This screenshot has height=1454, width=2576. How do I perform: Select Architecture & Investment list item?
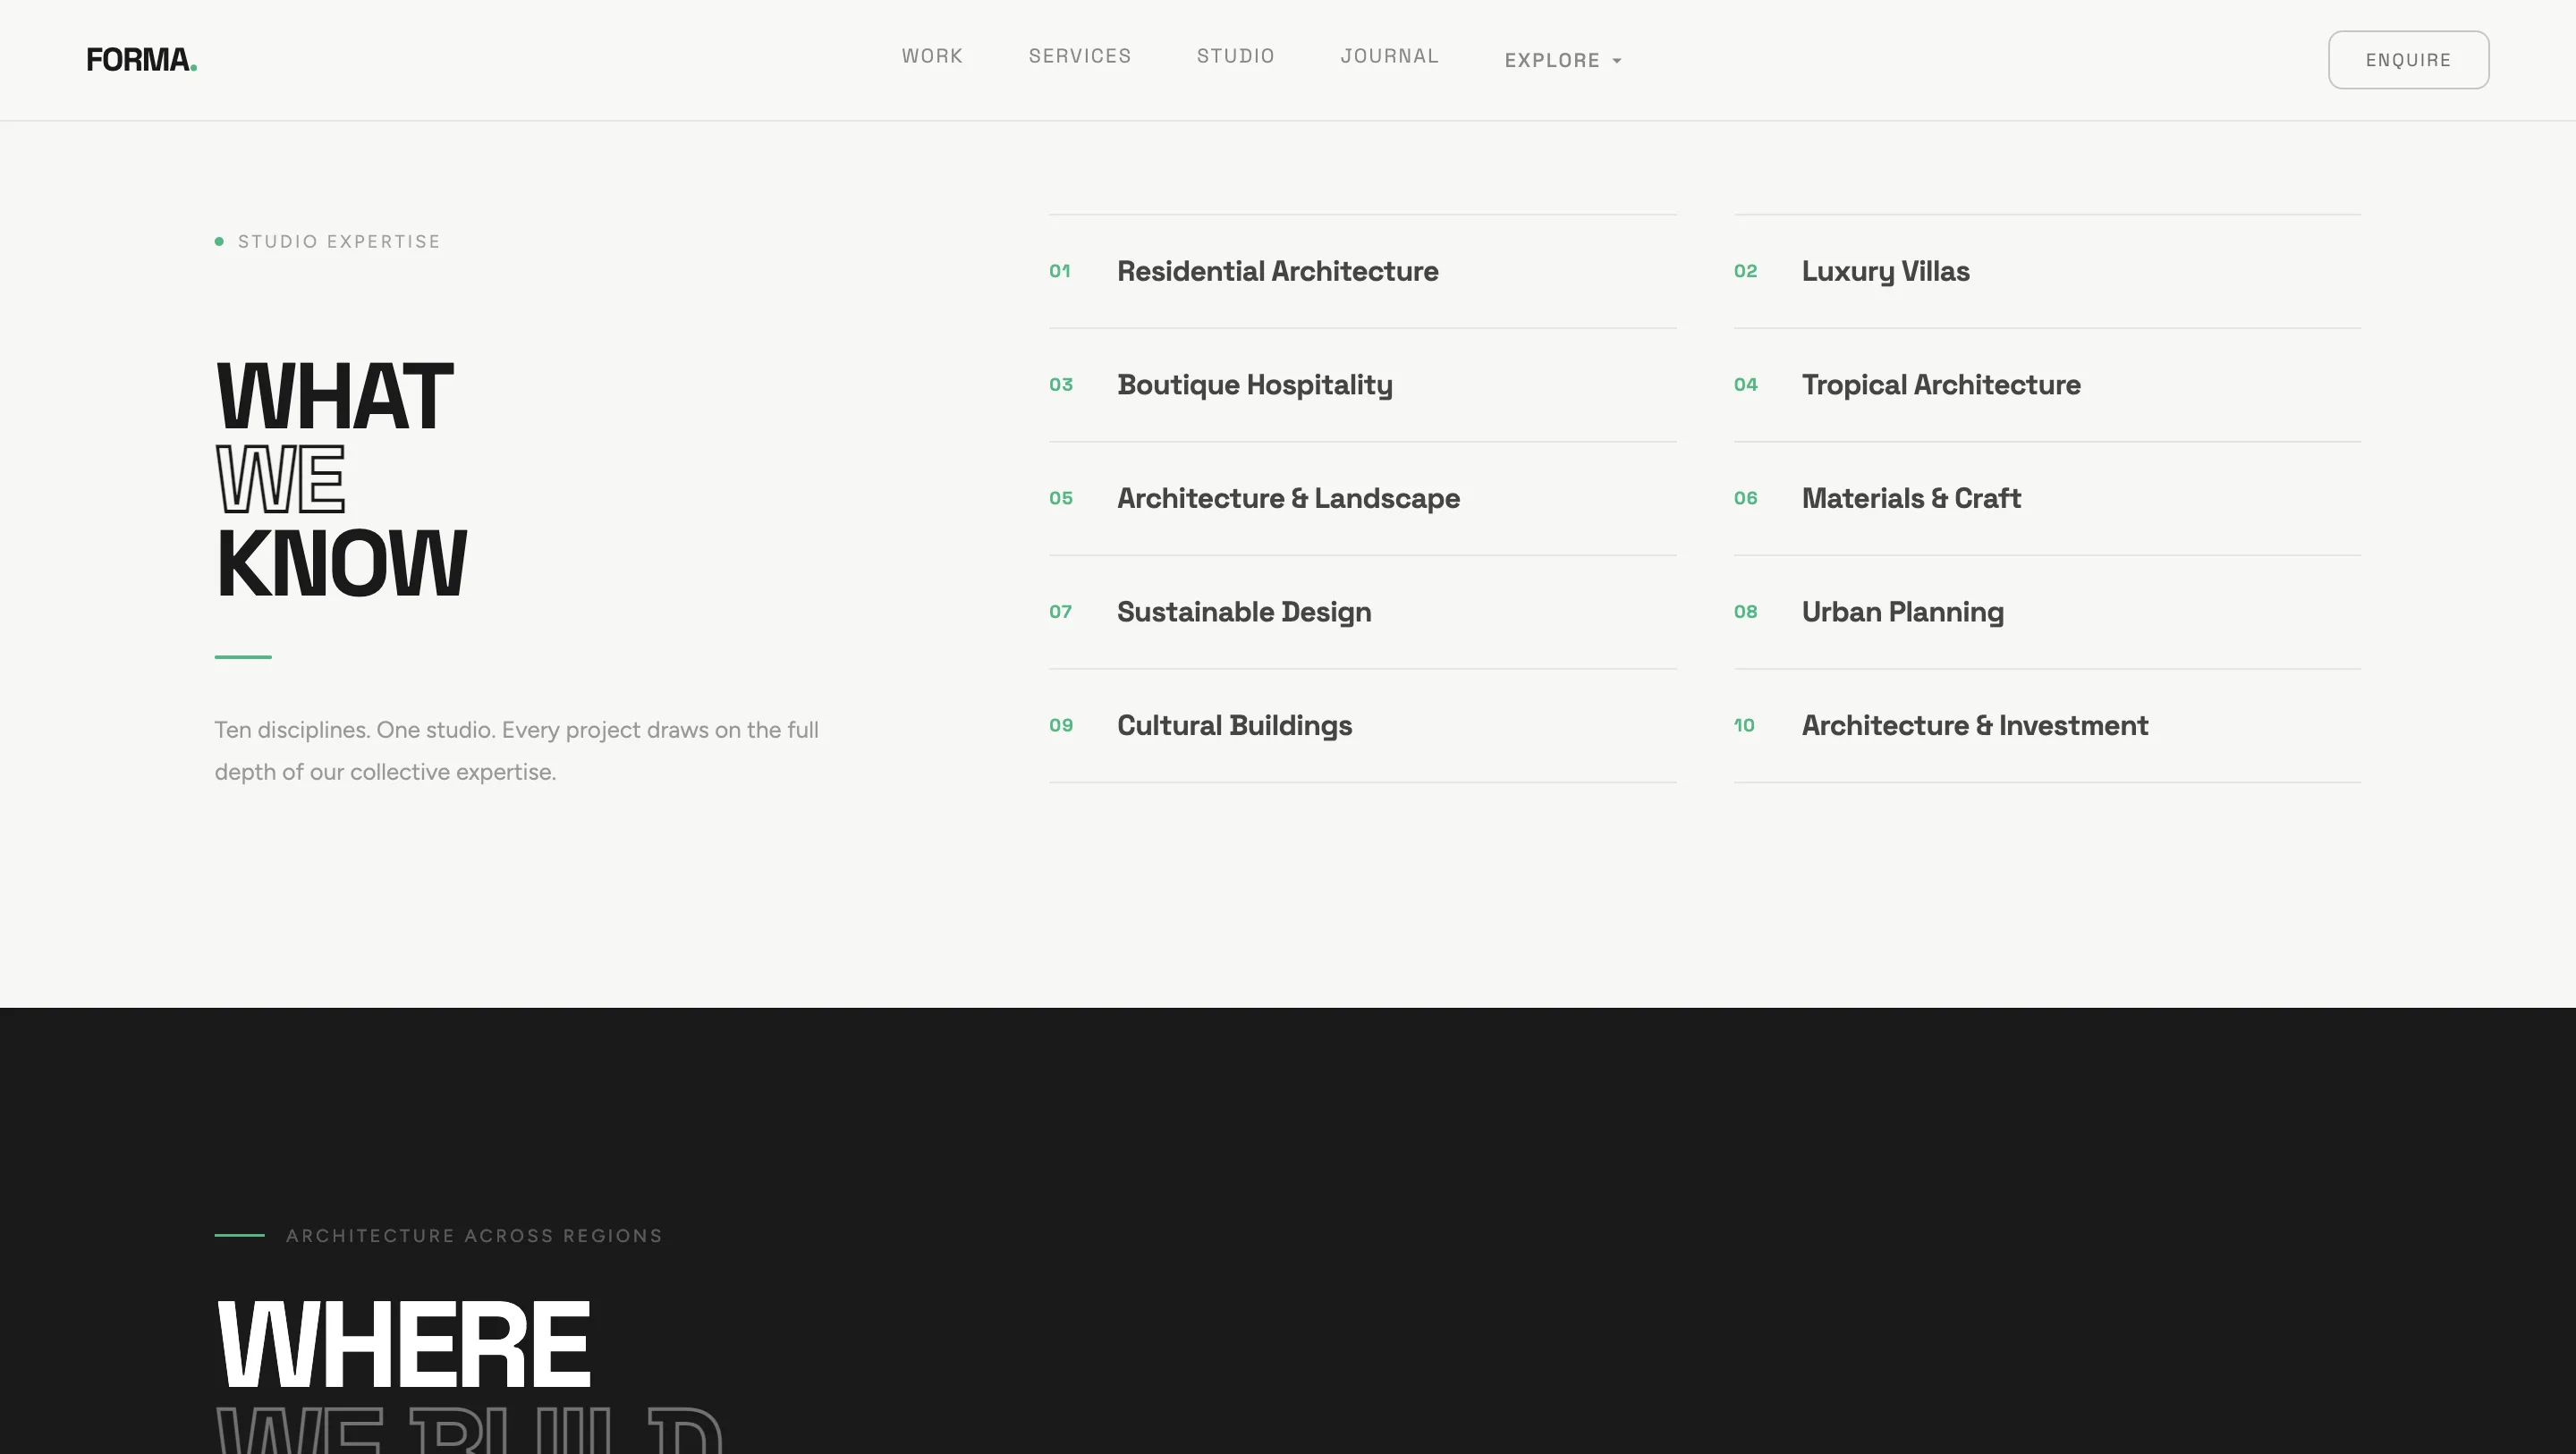point(1975,726)
